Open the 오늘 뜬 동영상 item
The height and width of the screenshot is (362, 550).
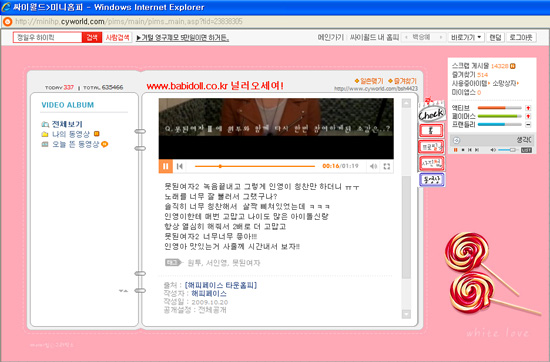coord(75,144)
